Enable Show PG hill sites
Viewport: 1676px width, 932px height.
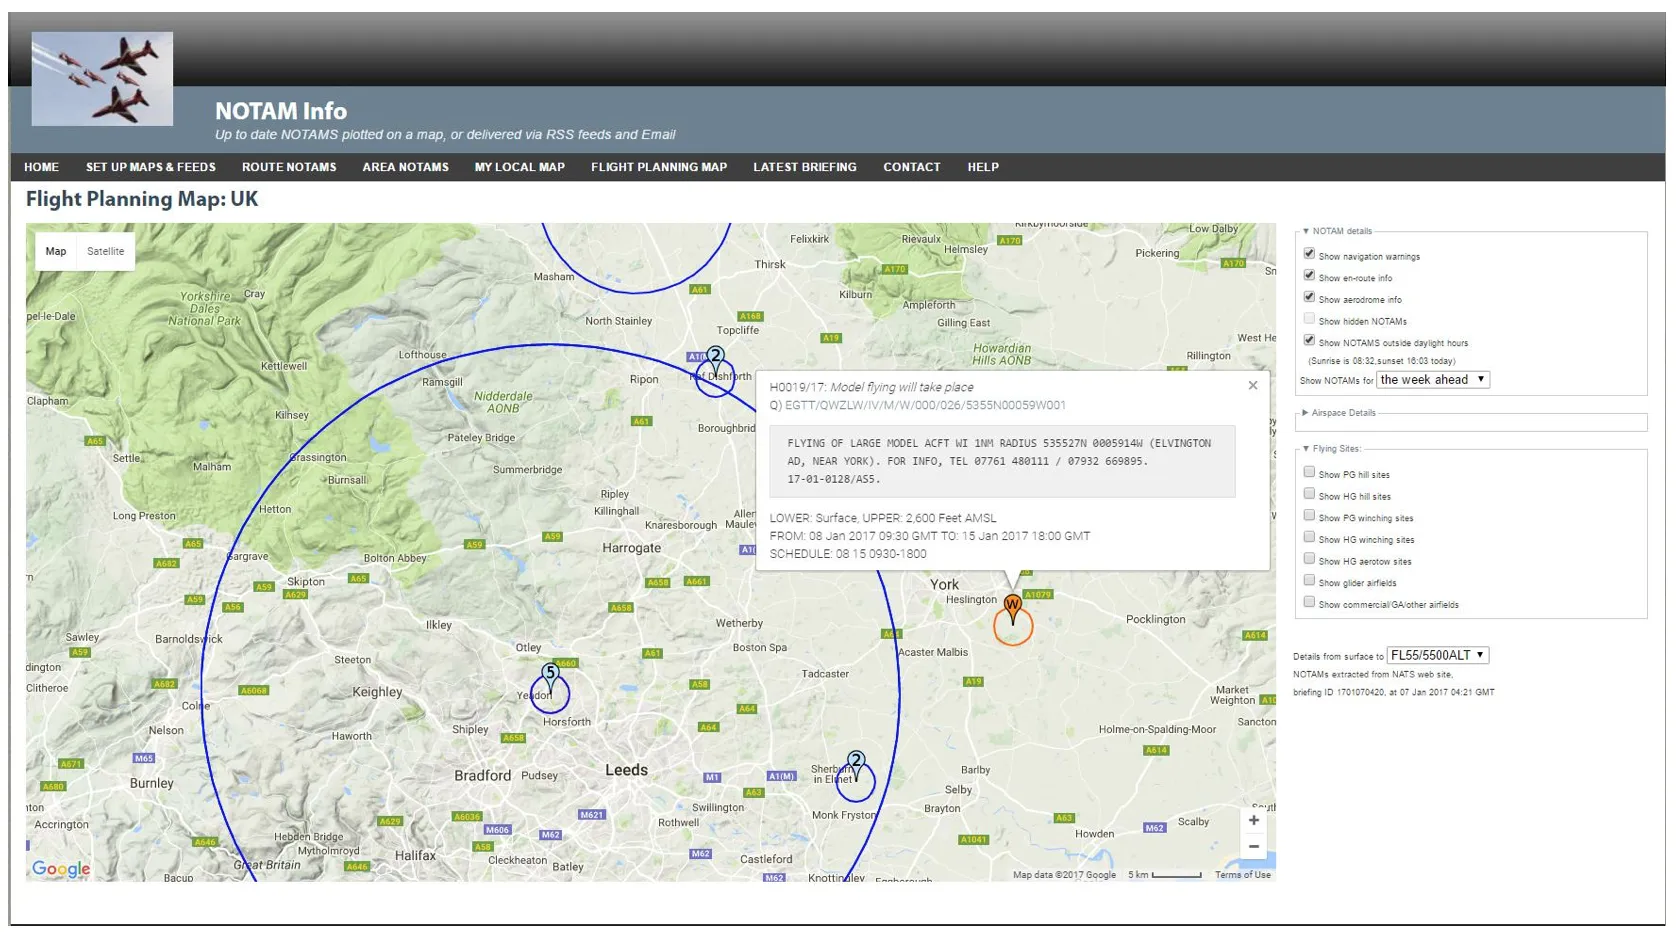pyautogui.click(x=1309, y=472)
